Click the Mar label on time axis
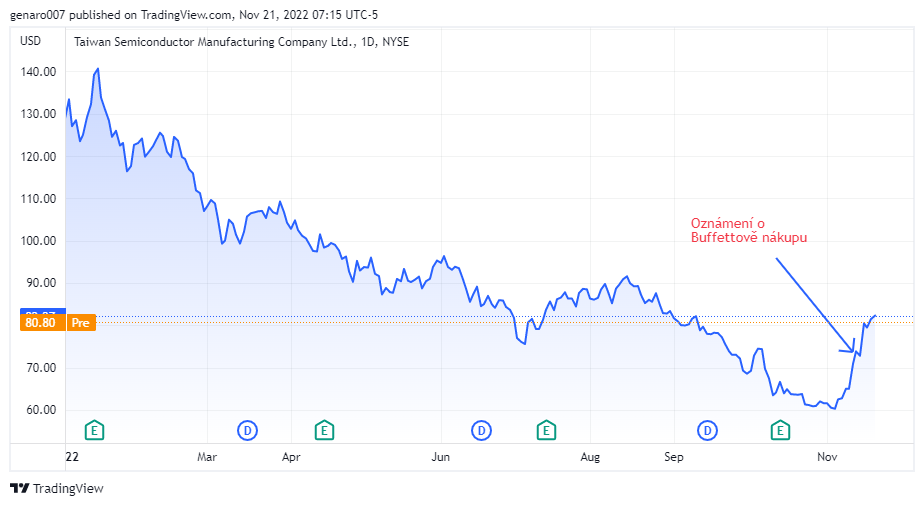 pos(207,457)
